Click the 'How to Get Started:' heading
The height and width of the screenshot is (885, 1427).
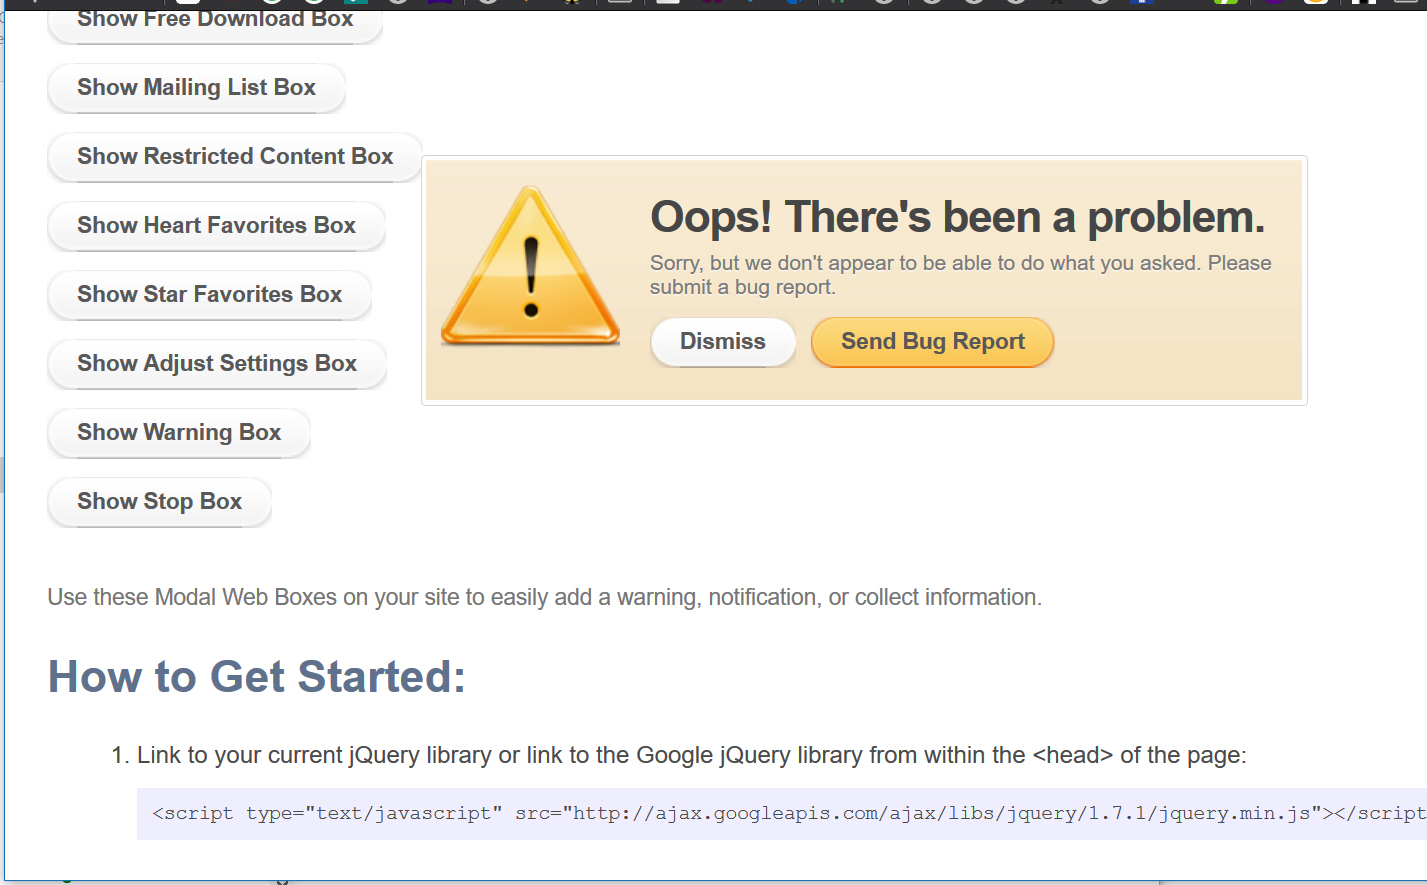257,677
